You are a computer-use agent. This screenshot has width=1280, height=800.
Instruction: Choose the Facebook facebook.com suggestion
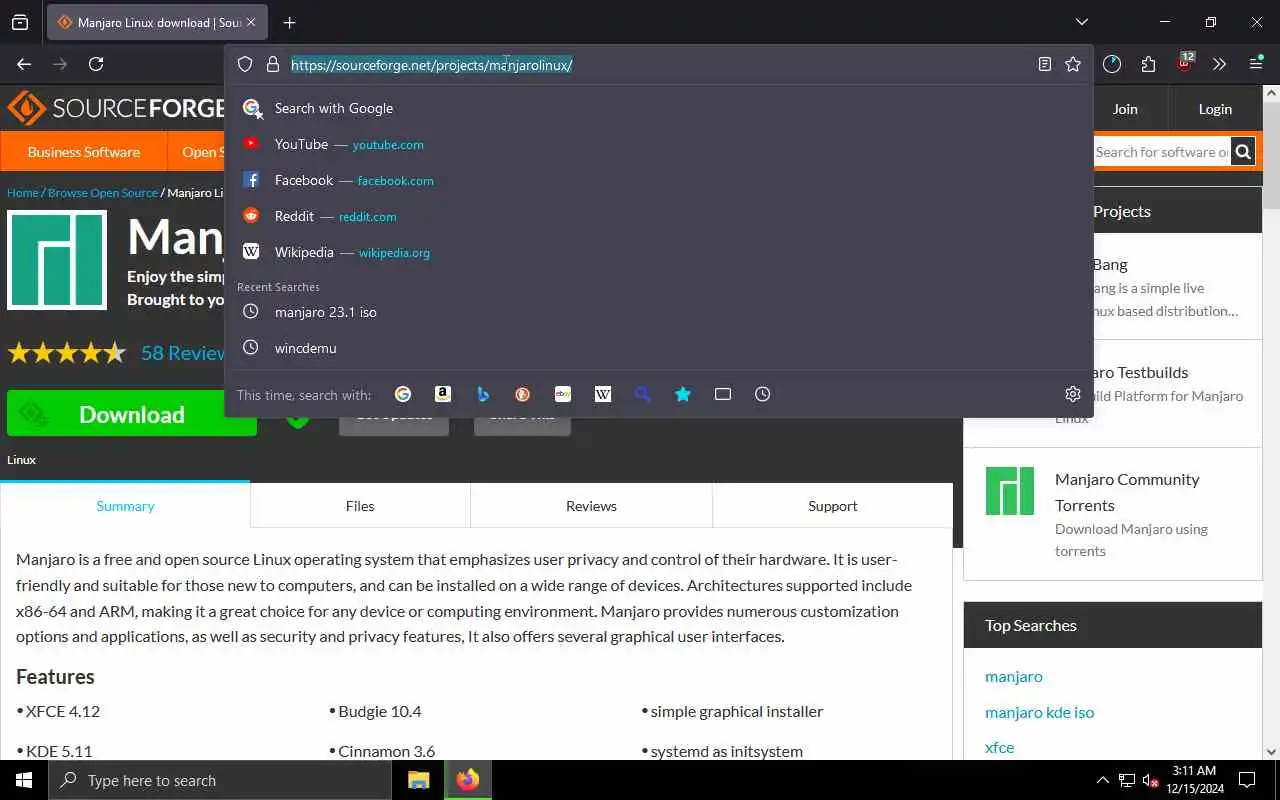[x=659, y=180]
